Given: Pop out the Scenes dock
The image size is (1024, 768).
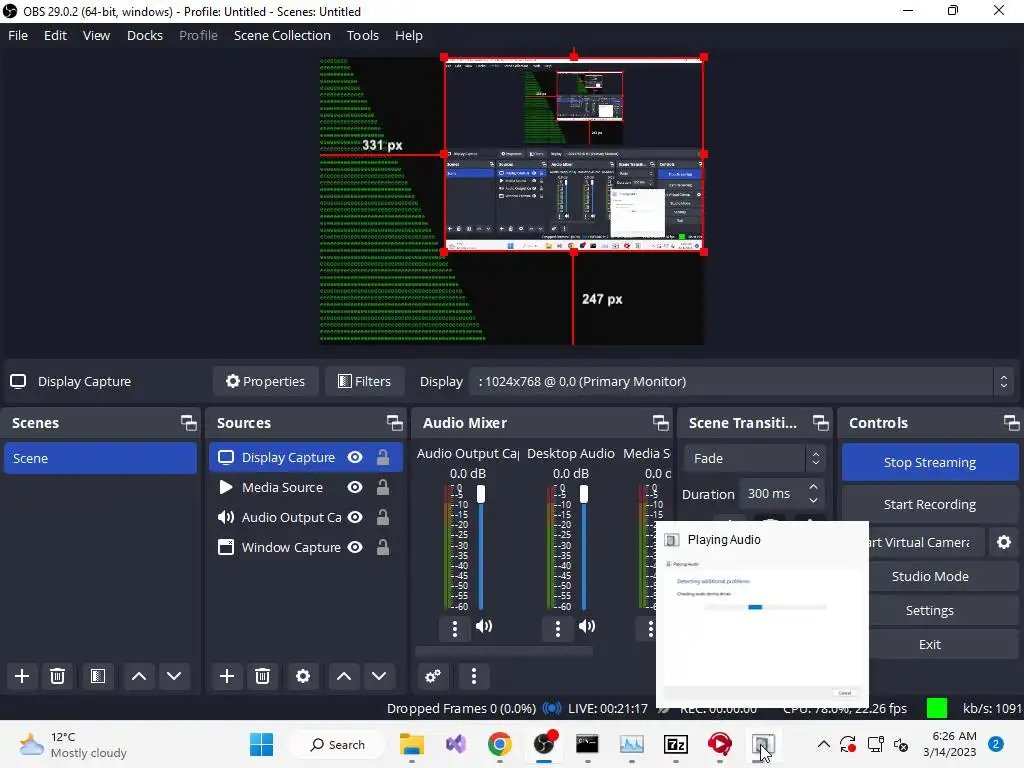Looking at the screenshot, I should pyautogui.click(x=189, y=423).
